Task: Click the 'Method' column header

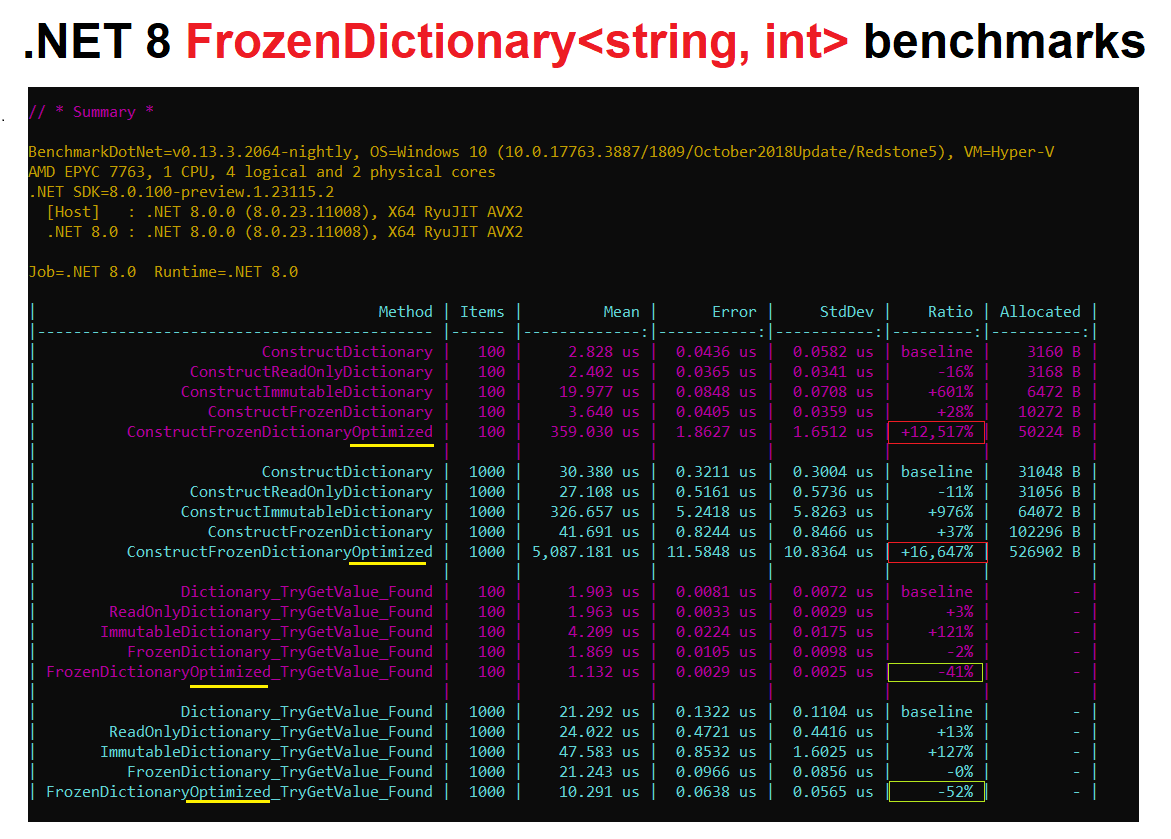Action: coord(406,312)
